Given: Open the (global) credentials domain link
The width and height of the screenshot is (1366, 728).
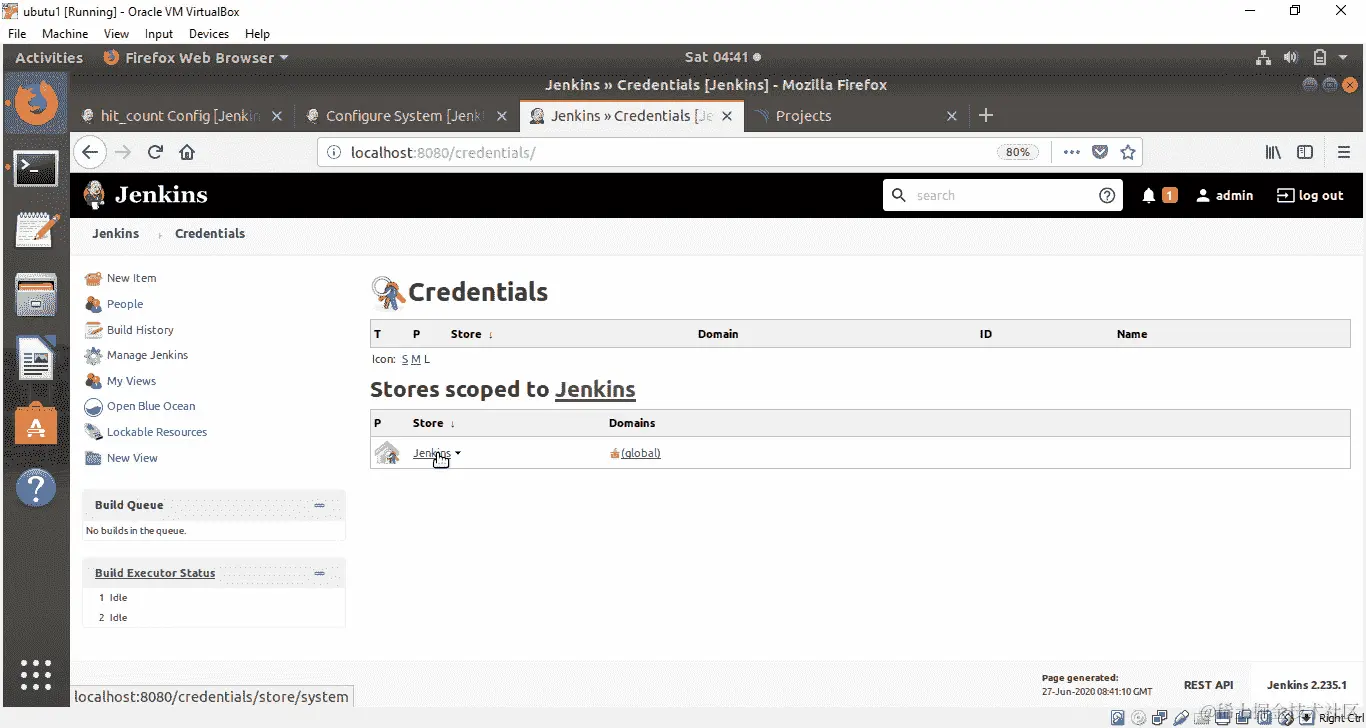Looking at the screenshot, I should click(x=640, y=452).
